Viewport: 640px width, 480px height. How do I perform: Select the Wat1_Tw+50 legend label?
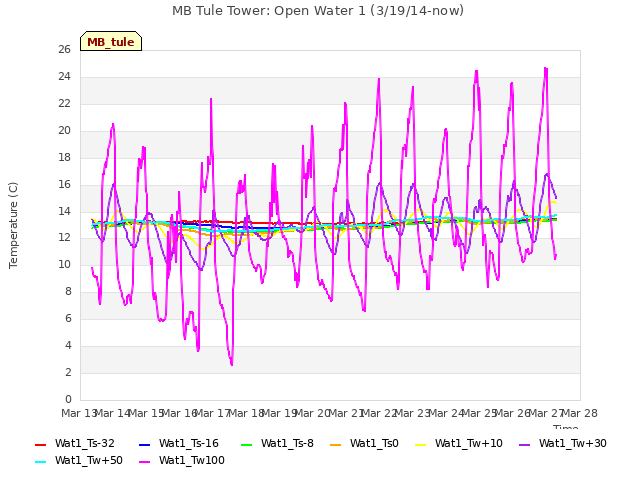pyautogui.click(x=89, y=460)
